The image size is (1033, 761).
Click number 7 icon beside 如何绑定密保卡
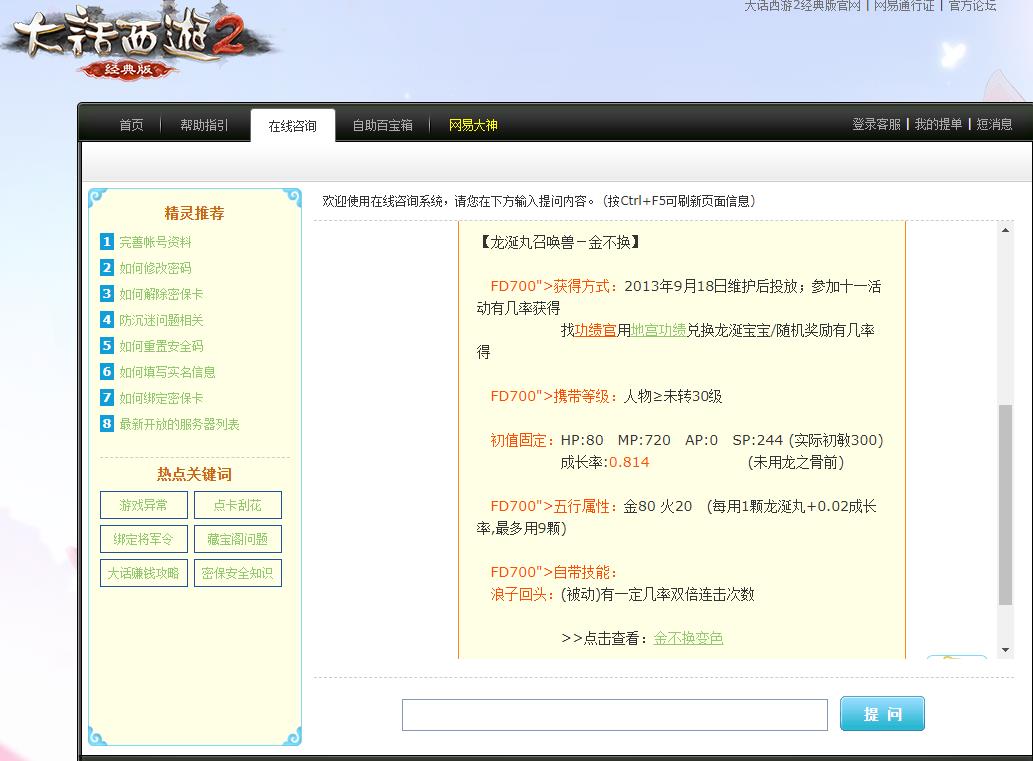[x=107, y=398]
